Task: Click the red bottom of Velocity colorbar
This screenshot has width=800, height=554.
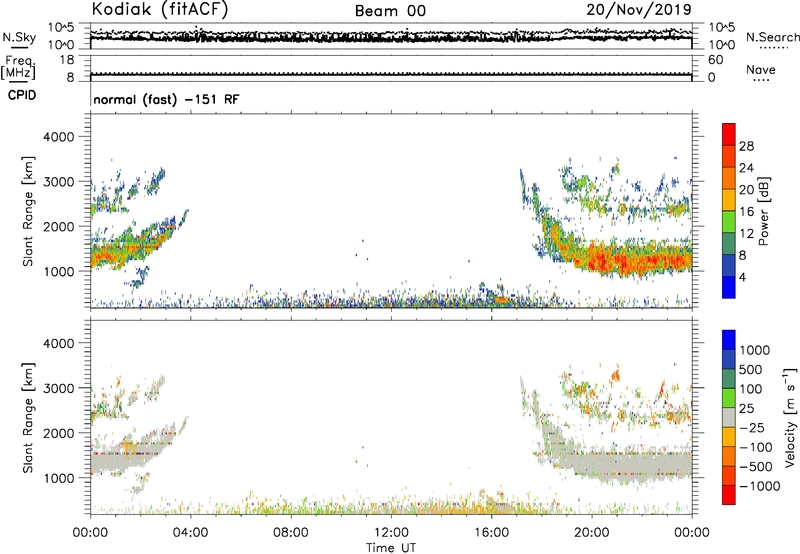Action: [x=729, y=495]
